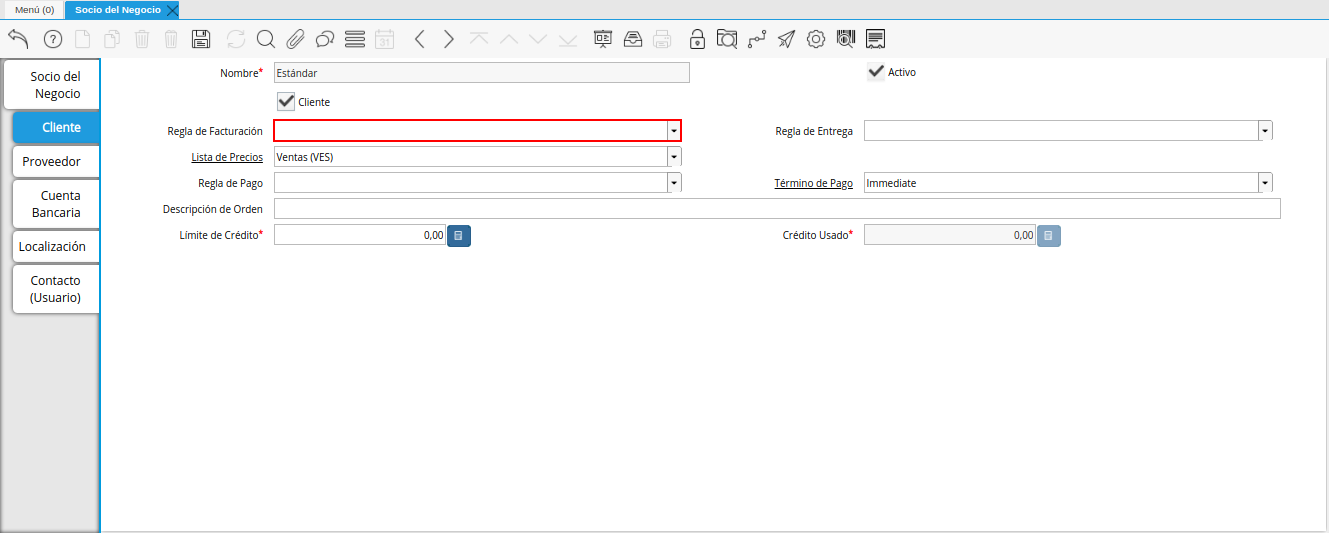
Task: Open the chat bubbles icon
Action: 325,39
